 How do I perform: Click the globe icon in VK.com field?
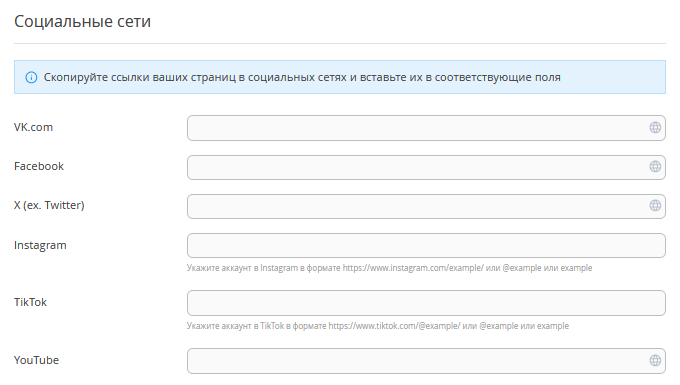(655, 127)
